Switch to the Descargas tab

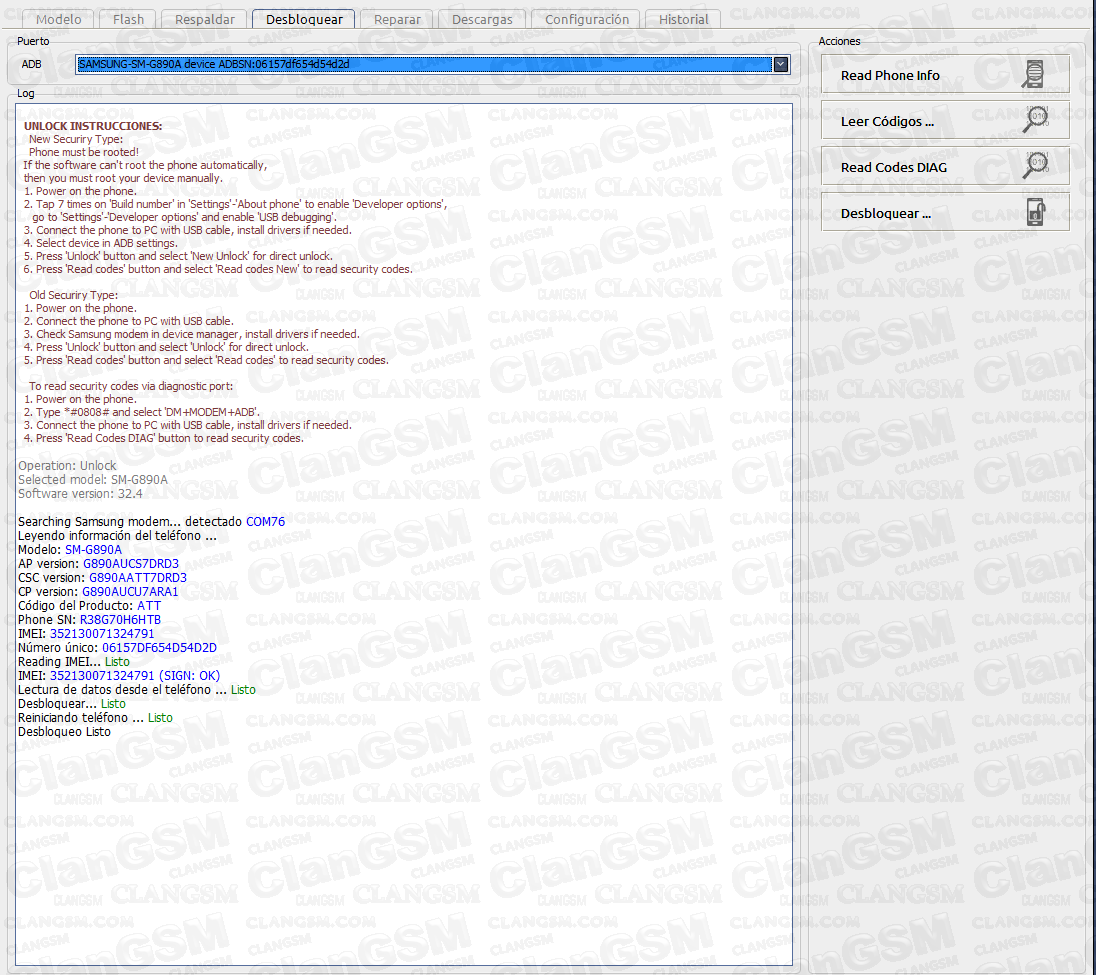pyautogui.click(x=482, y=20)
